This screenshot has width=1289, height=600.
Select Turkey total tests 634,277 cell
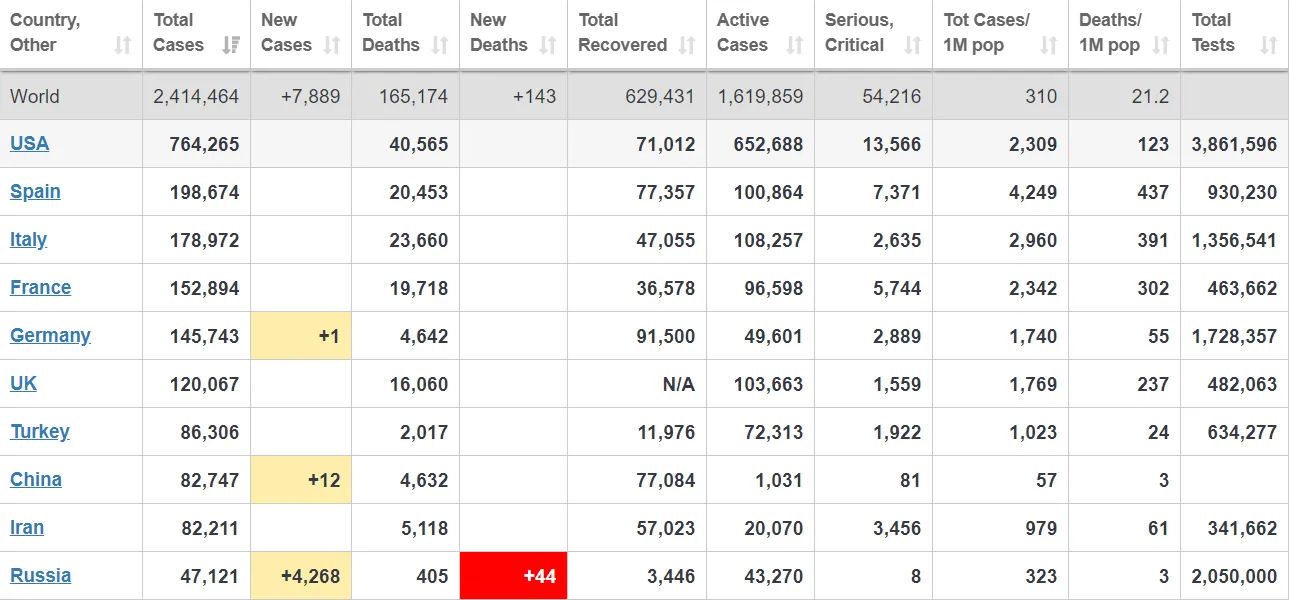click(x=1234, y=432)
